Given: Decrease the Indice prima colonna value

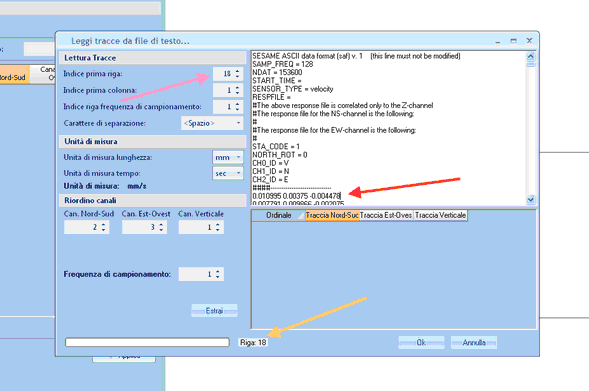Looking at the screenshot, I should pyautogui.click(x=237, y=92).
